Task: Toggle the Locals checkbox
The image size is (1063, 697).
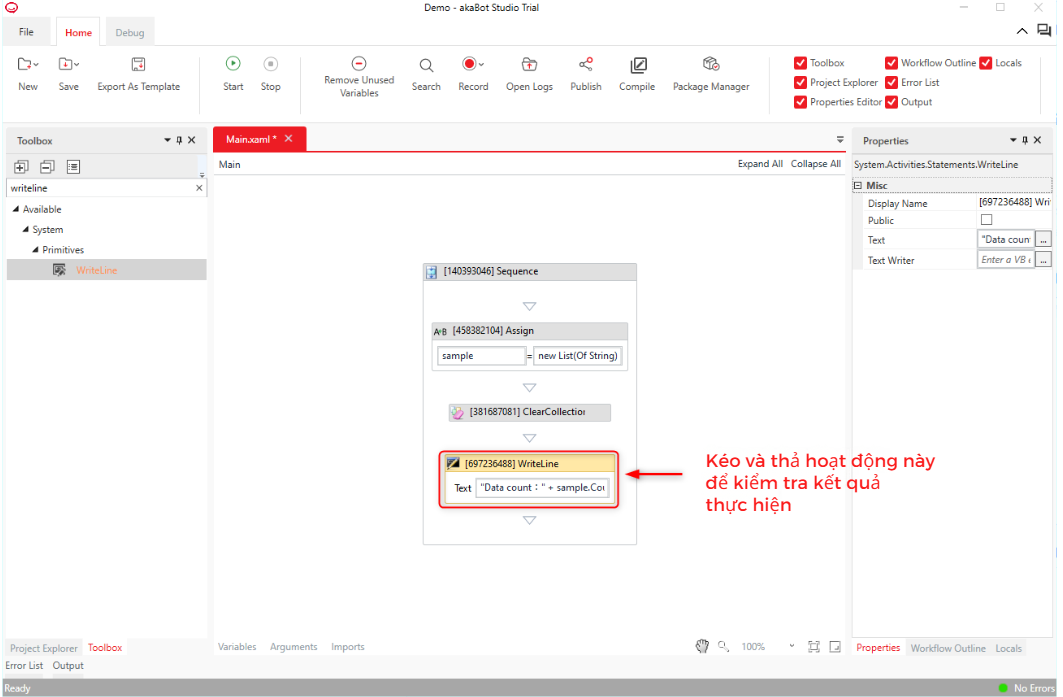Action: 986,63
